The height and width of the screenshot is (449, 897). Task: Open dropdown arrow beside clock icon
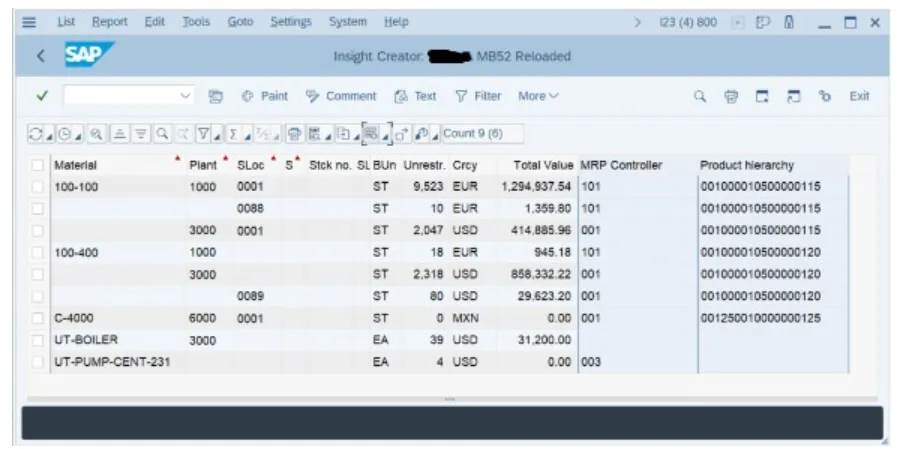click(x=79, y=137)
